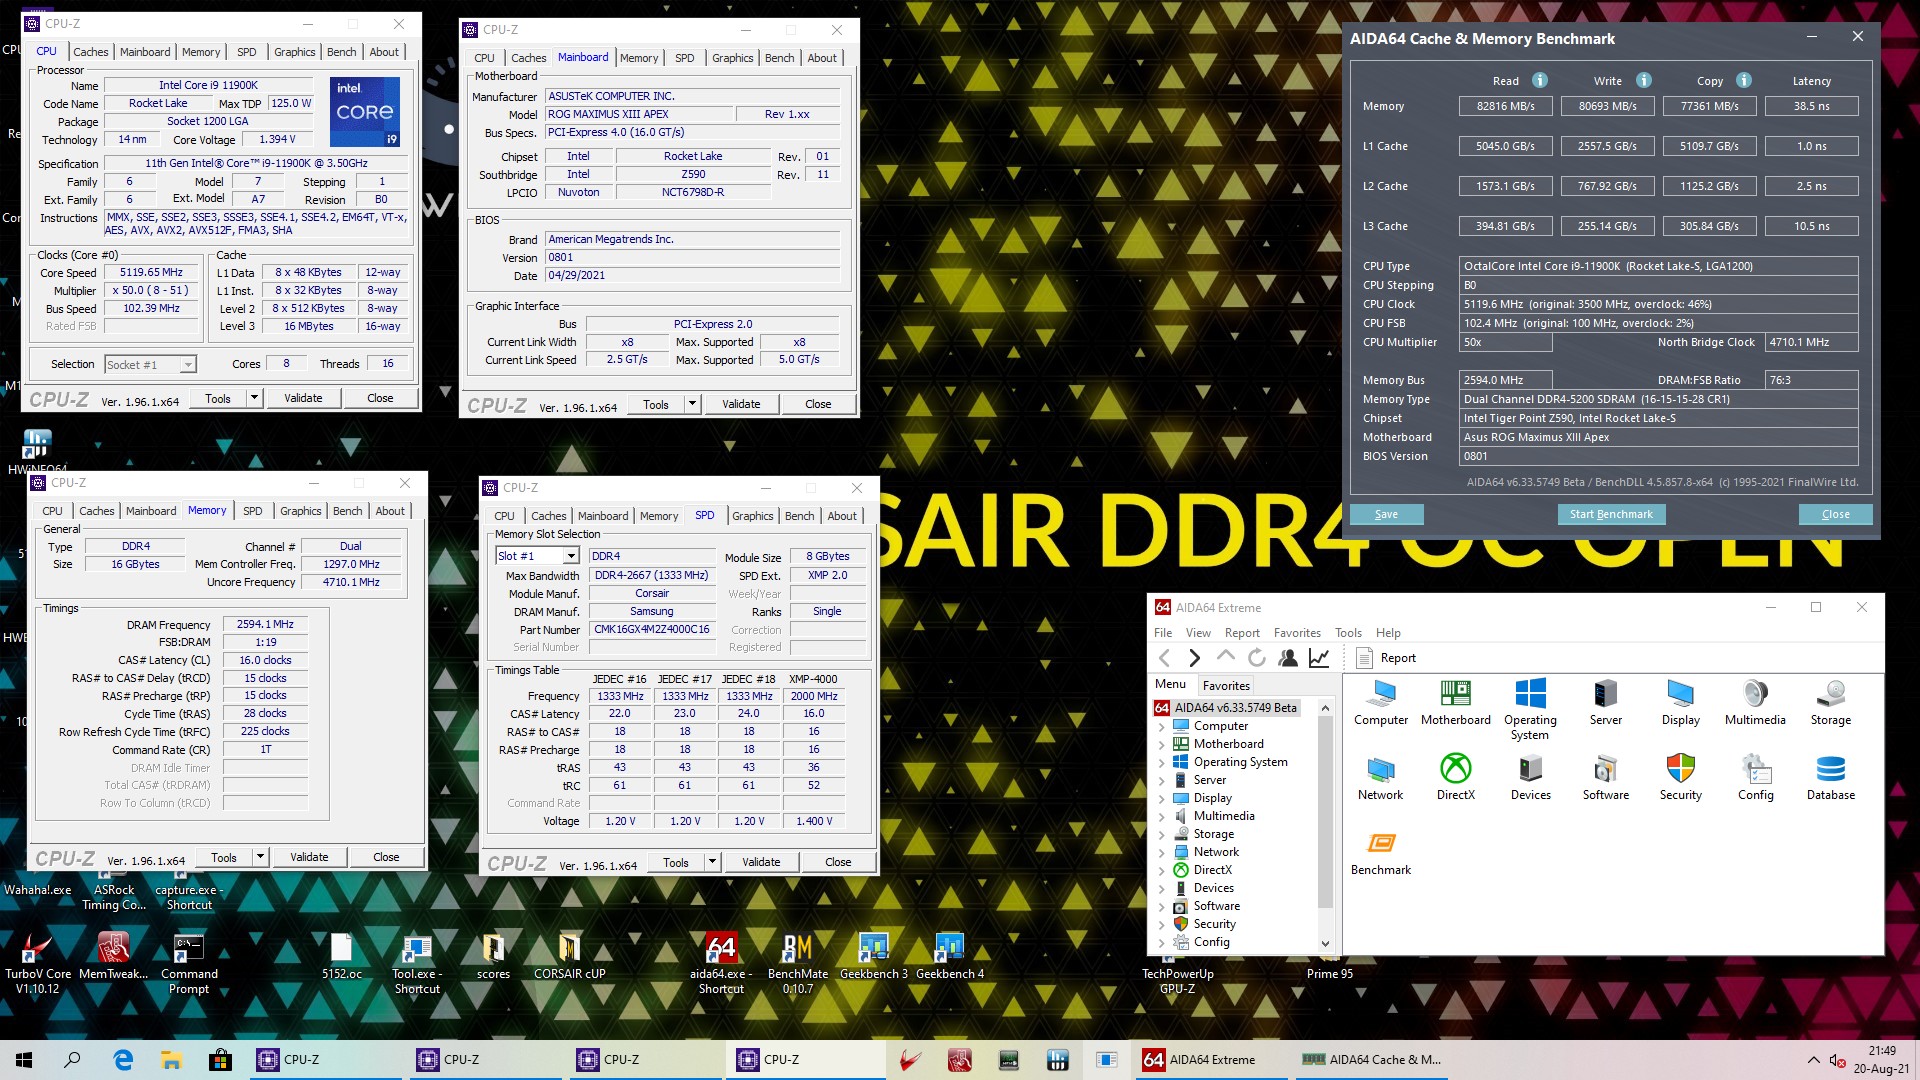
Task: Open the Network category icon in AIDA64
Action: point(1381,777)
